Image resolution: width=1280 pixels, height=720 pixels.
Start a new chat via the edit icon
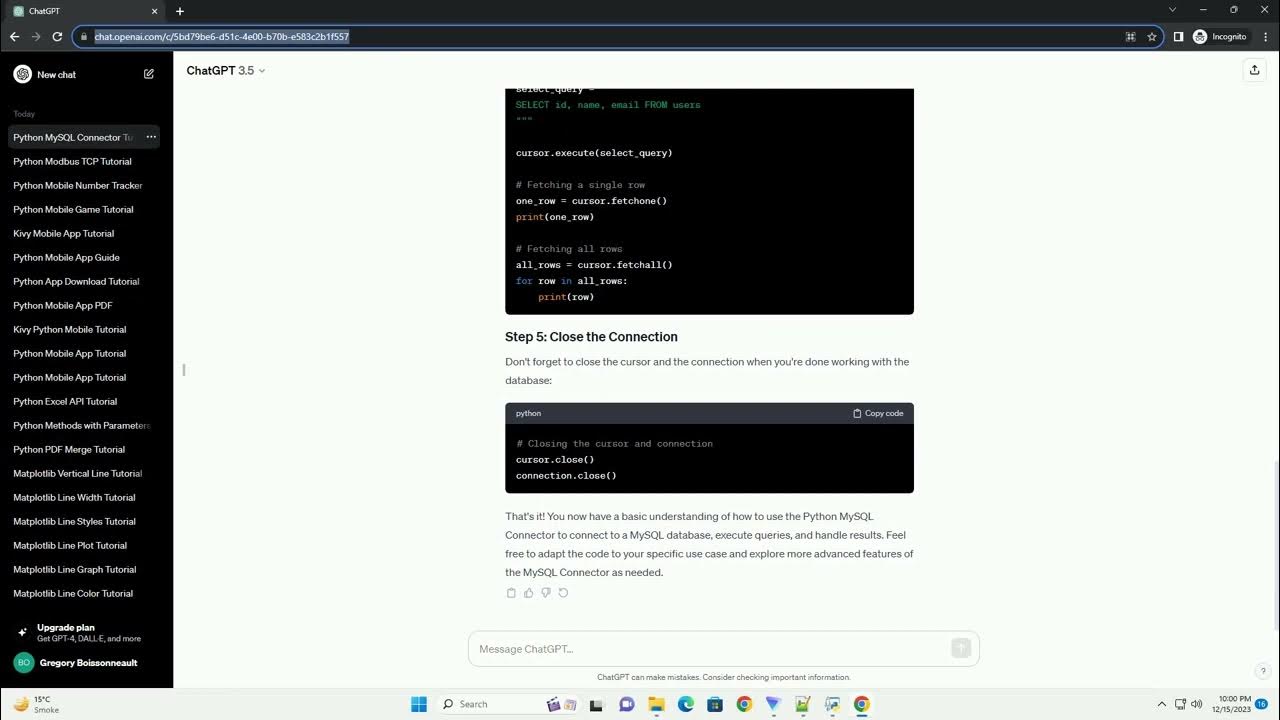(149, 74)
